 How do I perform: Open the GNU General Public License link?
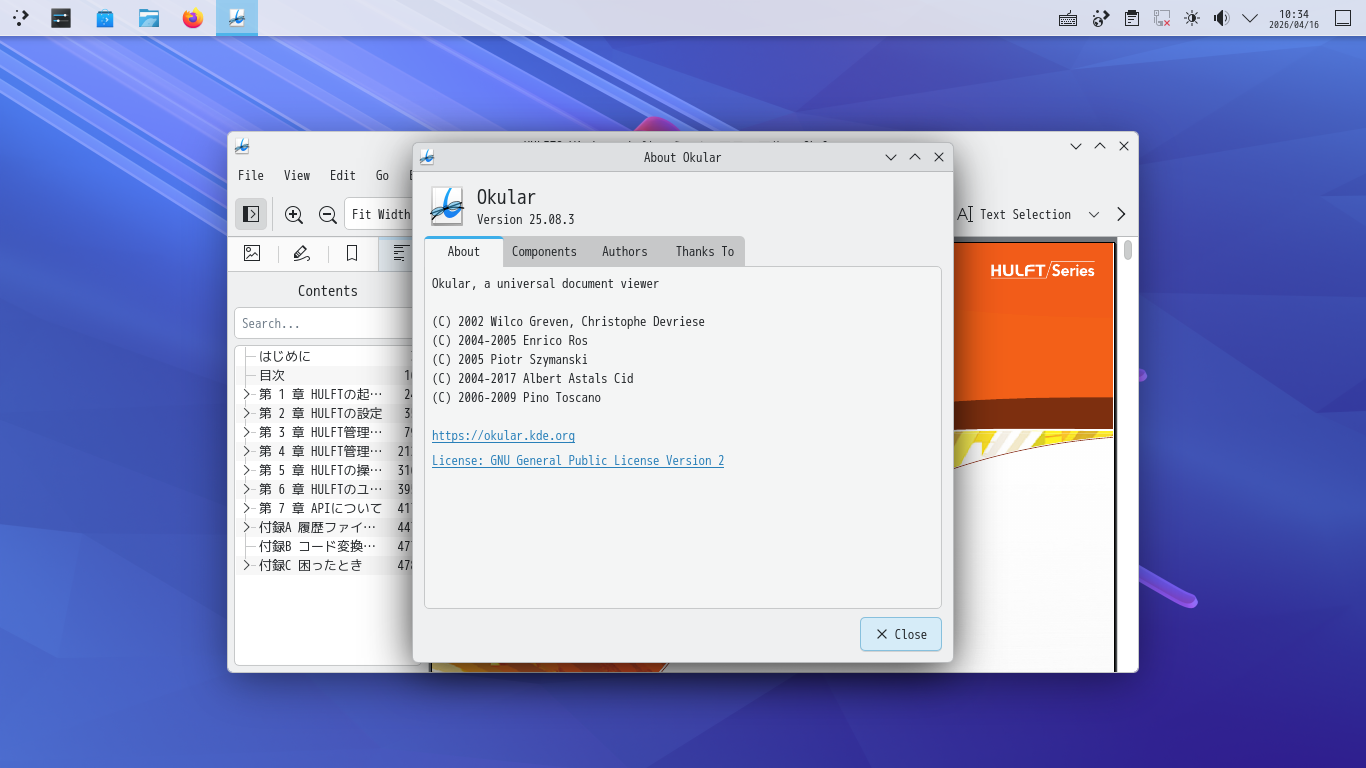[578, 461]
